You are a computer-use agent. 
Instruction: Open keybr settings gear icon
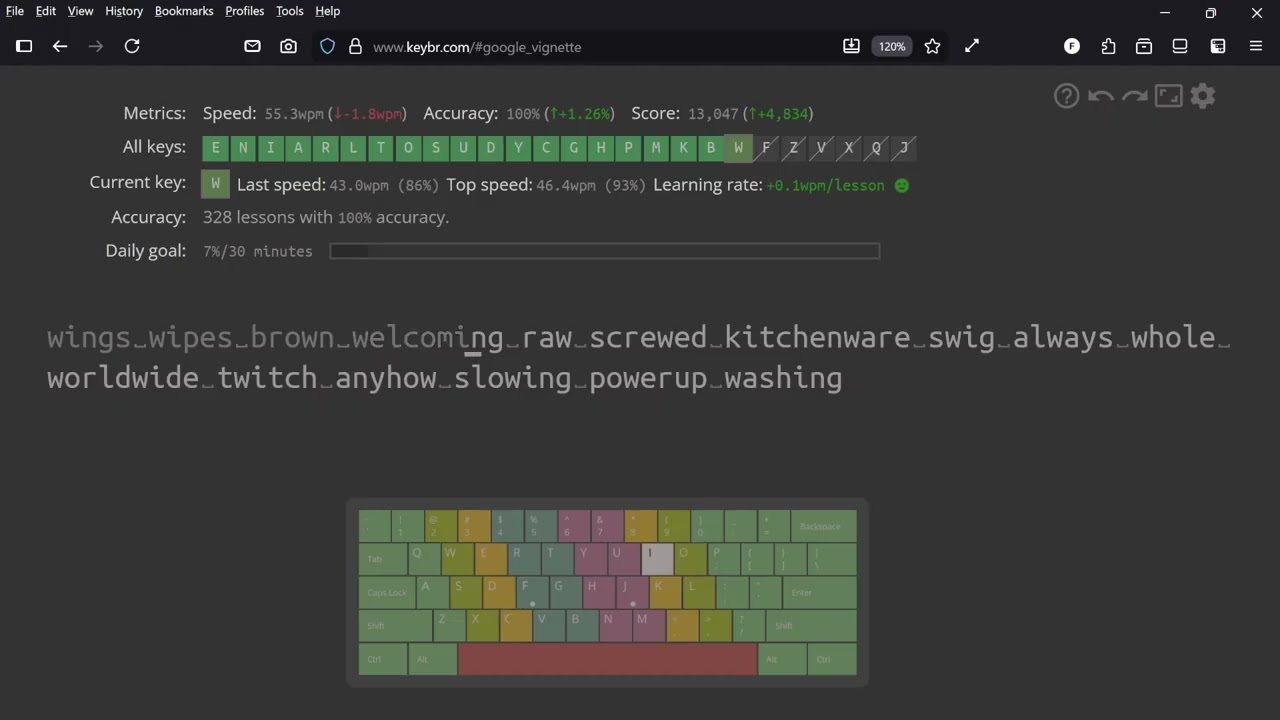[x=1203, y=96]
